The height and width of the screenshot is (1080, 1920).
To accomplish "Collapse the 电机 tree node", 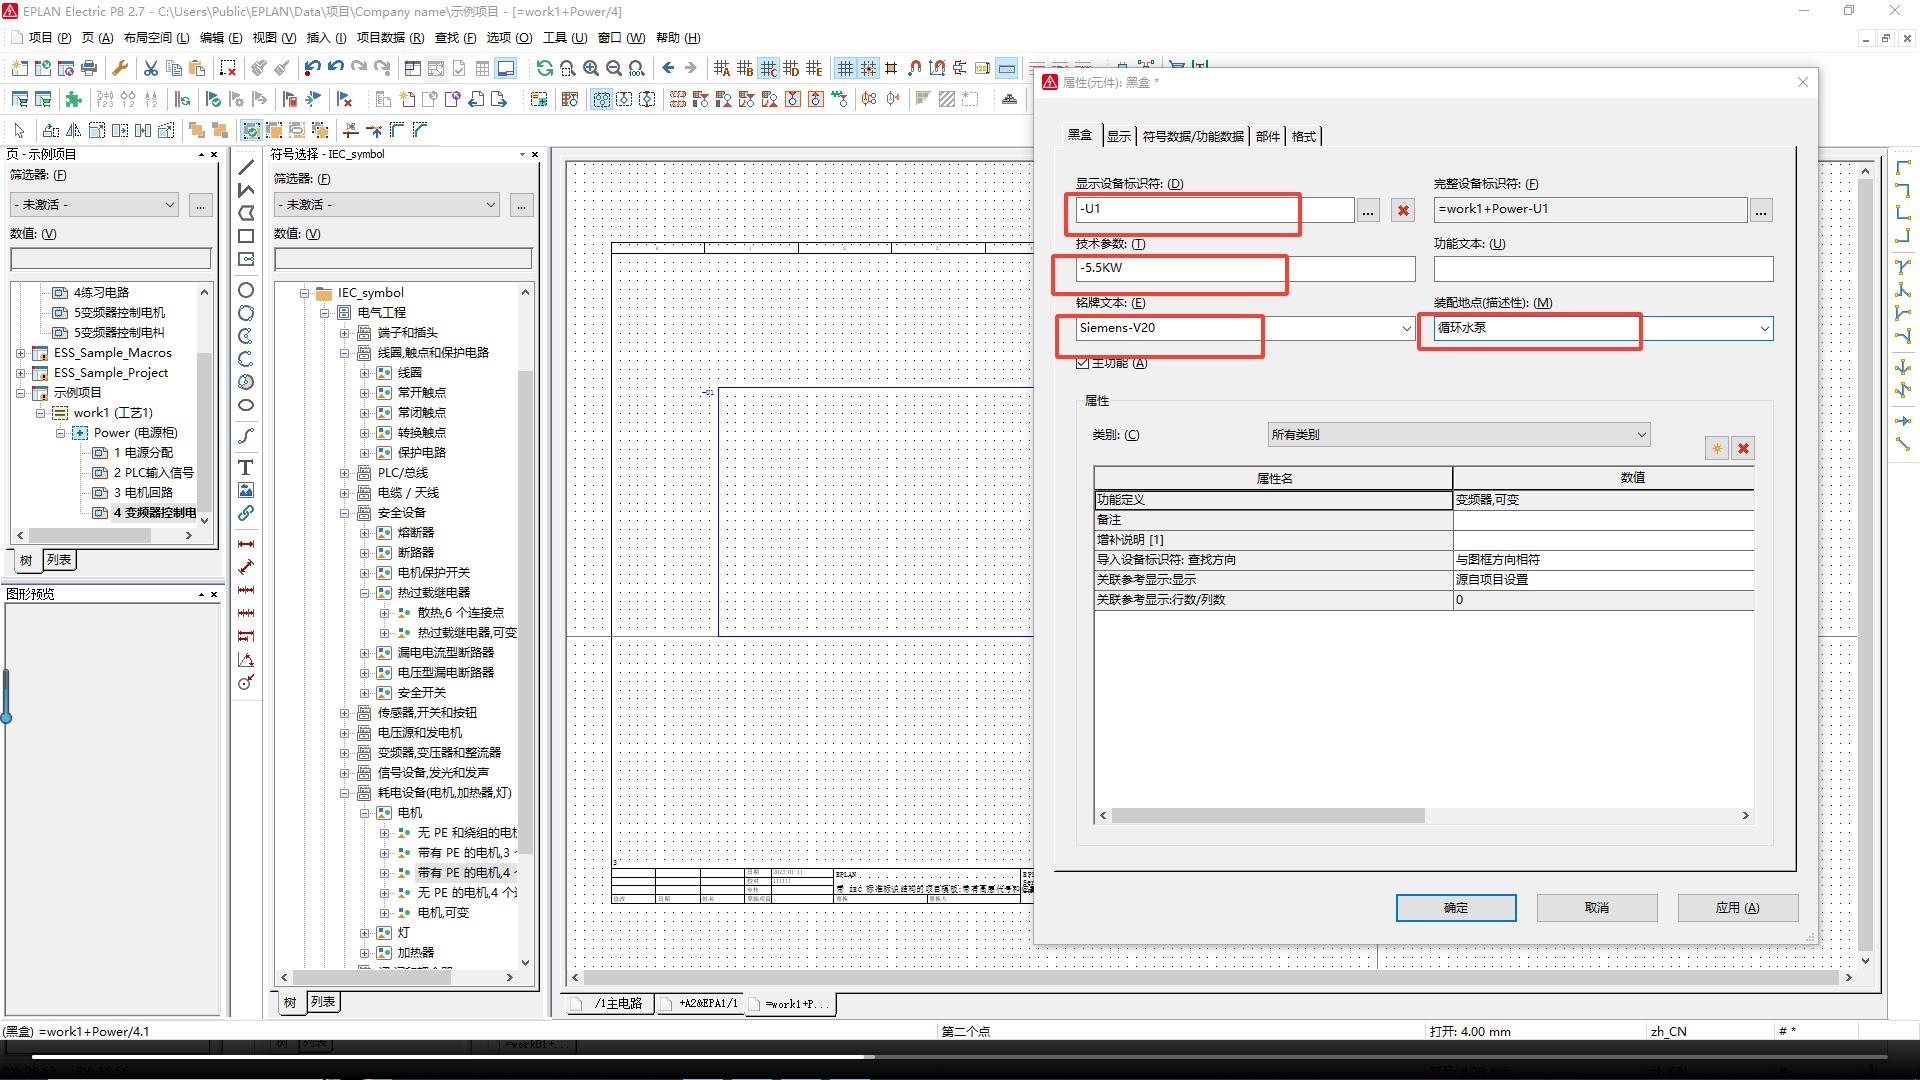I will [x=365, y=813].
